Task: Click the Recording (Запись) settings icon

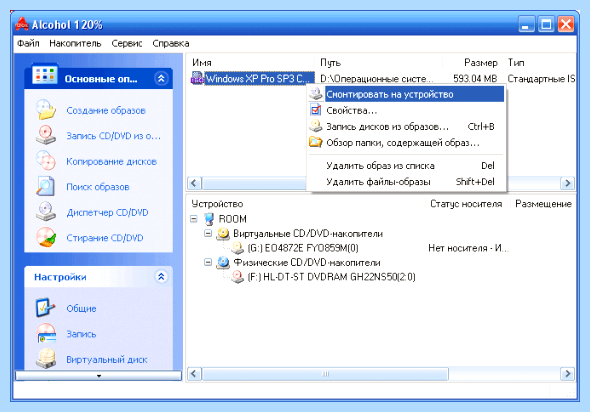Action: click(46, 333)
